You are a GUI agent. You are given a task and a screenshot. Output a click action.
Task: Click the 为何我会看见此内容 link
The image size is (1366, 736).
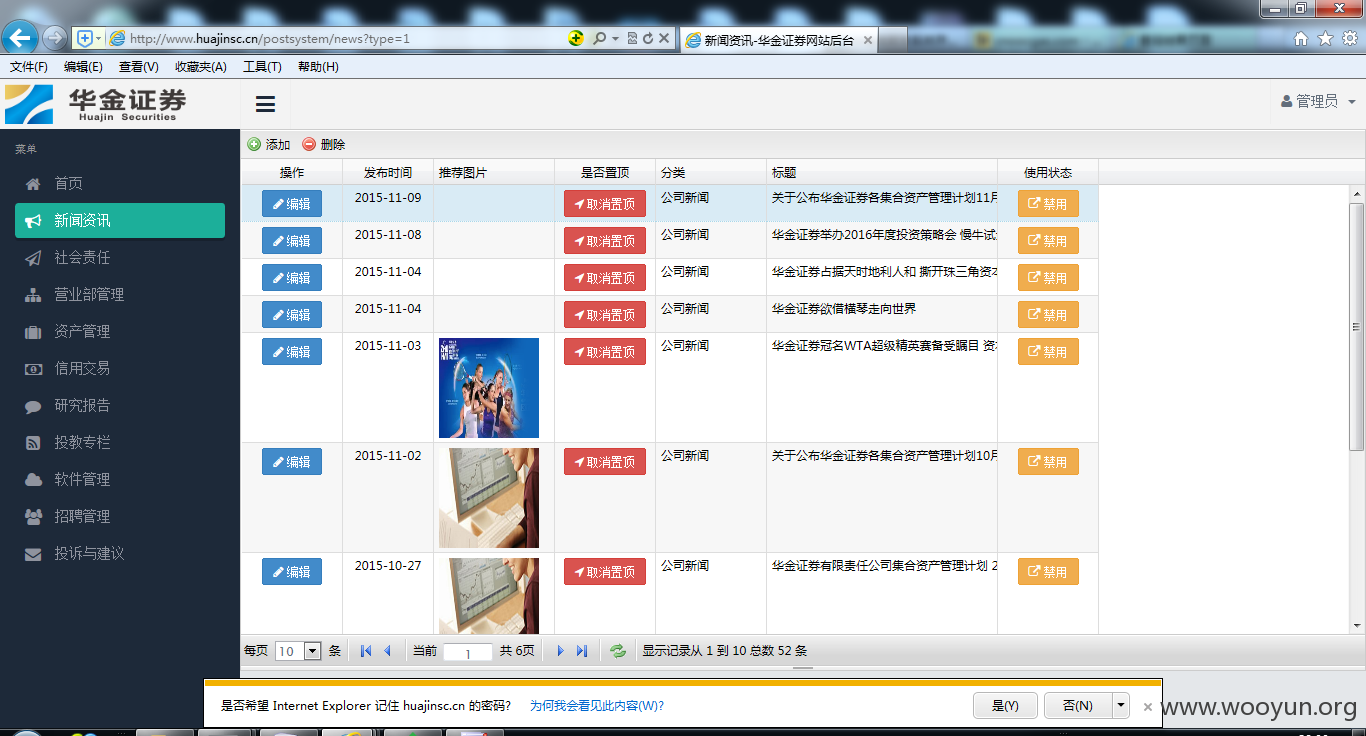click(x=596, y=705)
